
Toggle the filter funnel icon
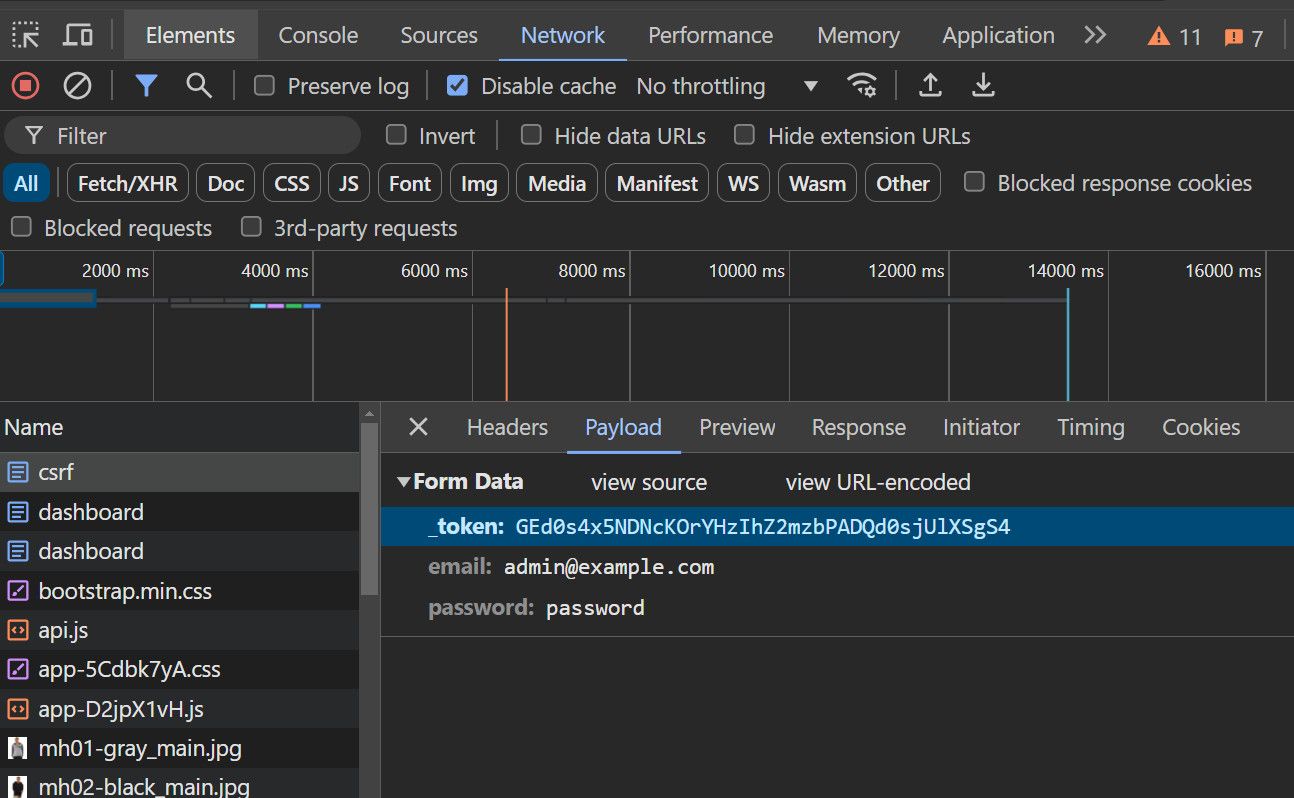pos(147,86)
